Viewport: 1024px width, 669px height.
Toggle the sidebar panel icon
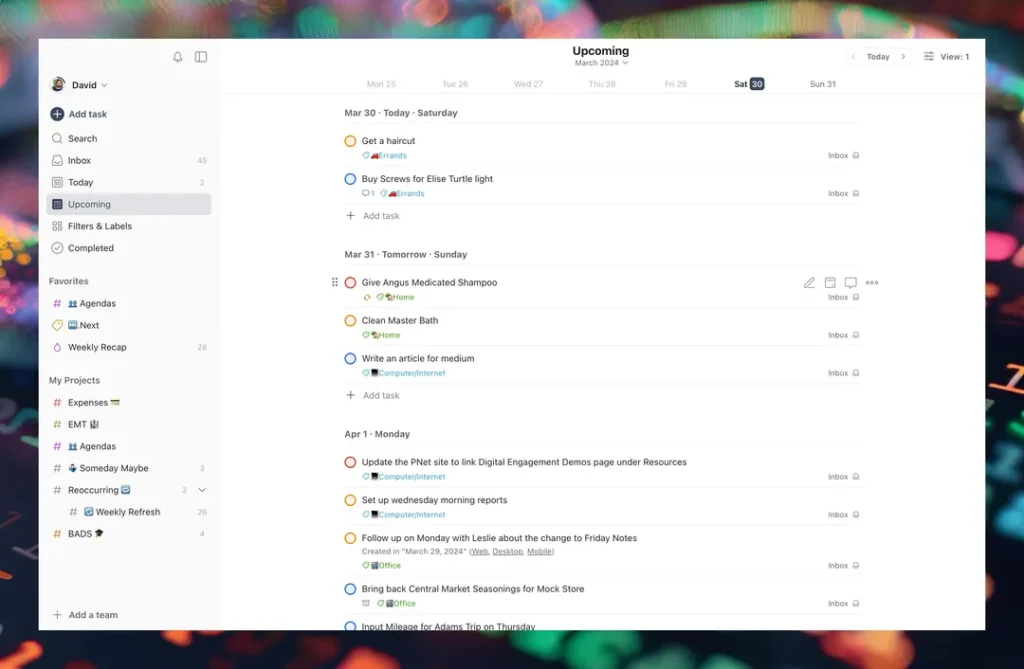click(201, 57)
